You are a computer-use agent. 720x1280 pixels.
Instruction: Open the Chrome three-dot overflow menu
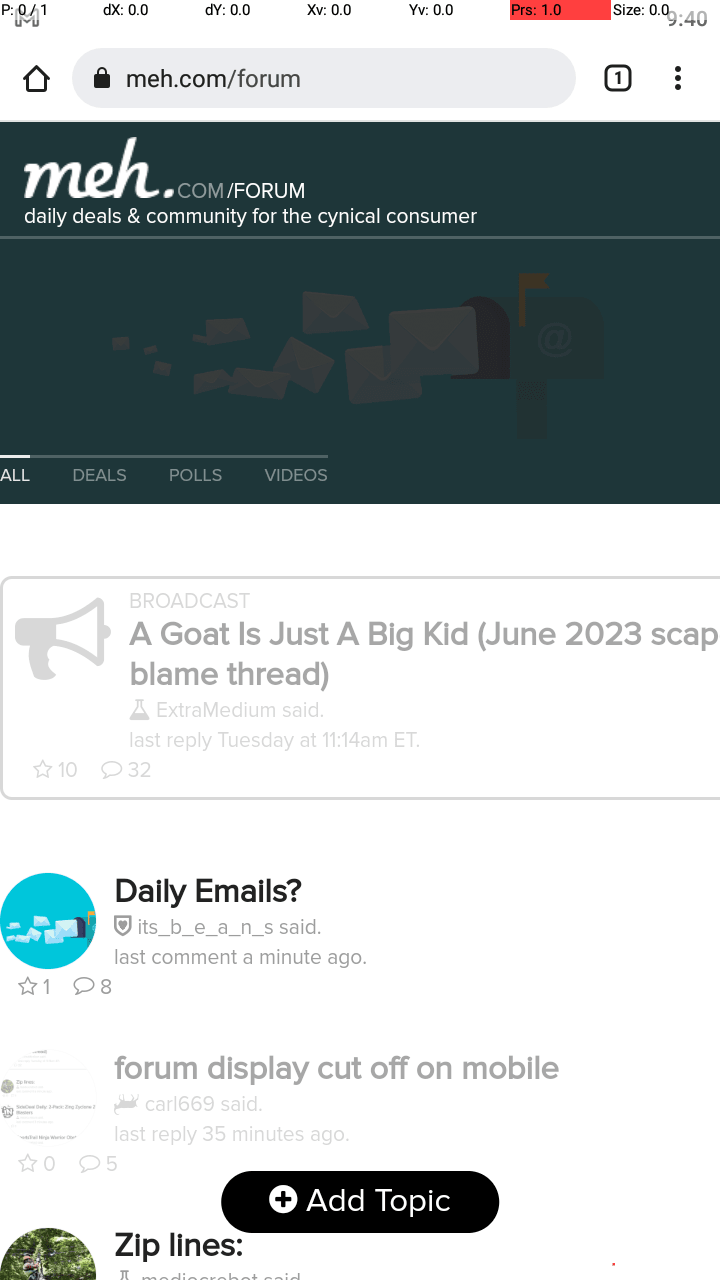(678, 78)
